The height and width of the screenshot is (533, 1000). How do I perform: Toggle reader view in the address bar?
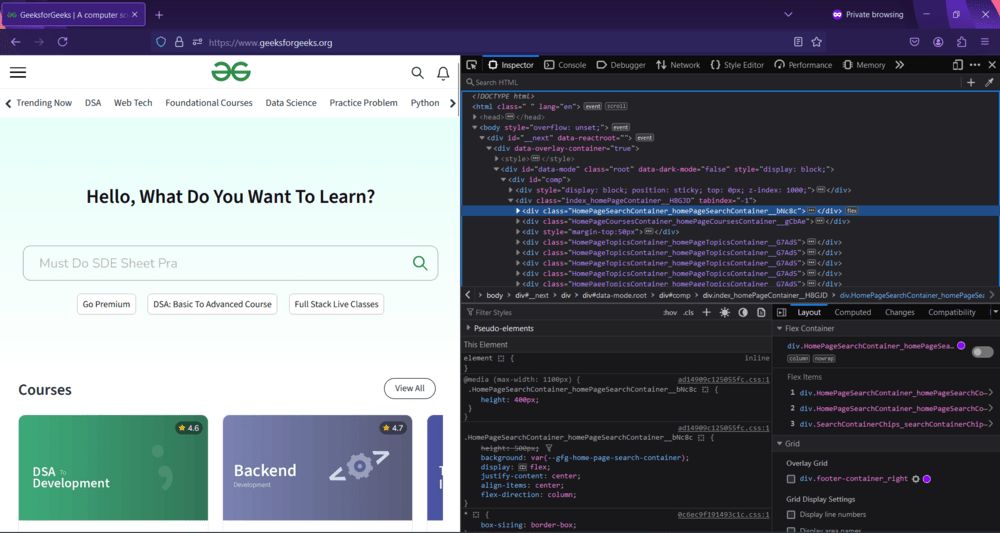coord(798,42)
